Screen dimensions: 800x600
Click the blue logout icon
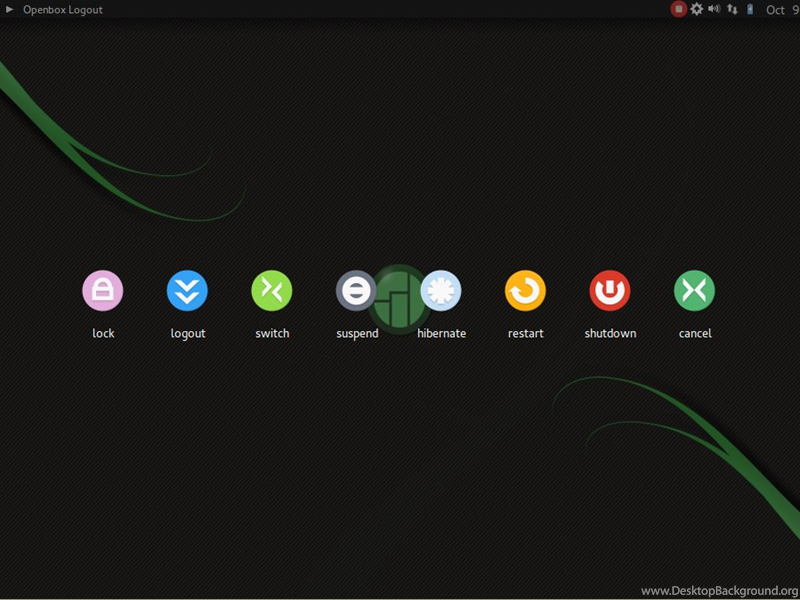point(187,290)
